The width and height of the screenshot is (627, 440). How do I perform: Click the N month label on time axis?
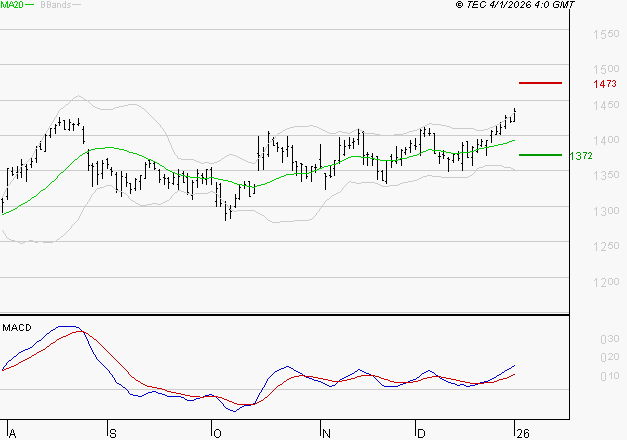(326, 434)
